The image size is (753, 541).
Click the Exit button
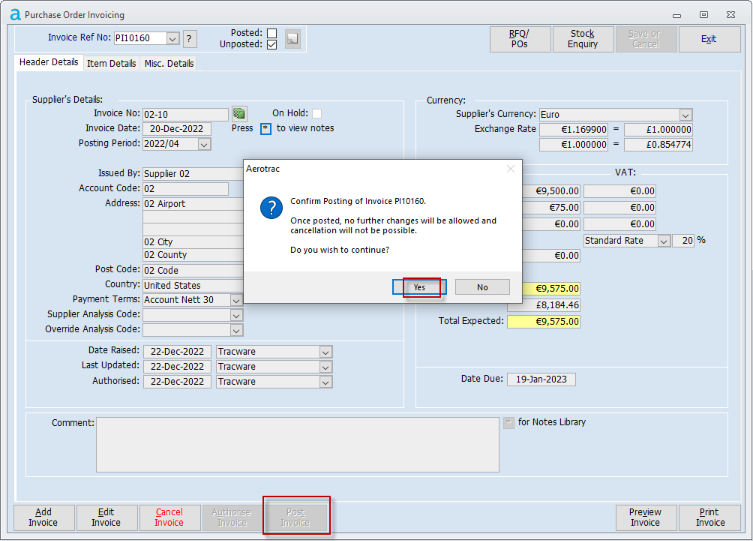pos(709,39)
